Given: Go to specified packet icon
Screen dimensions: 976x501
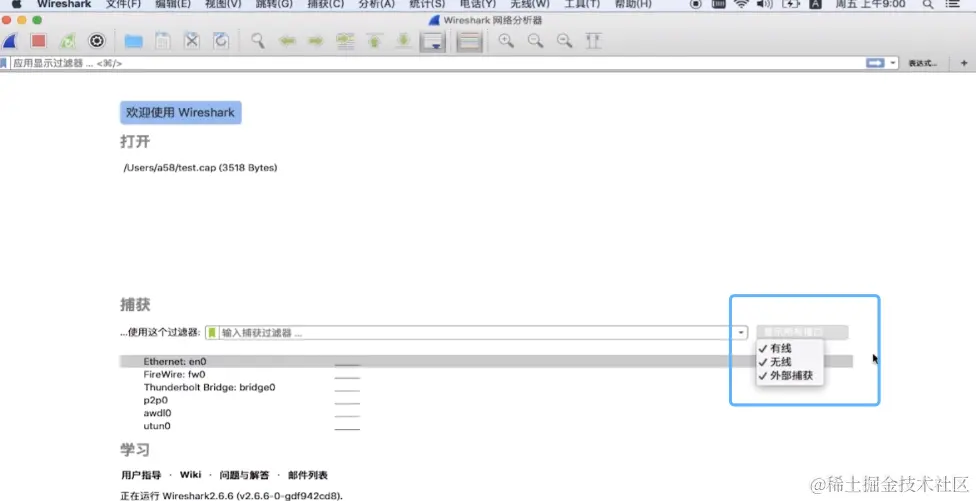Looking at the screenshot, I should click(345, 41).
